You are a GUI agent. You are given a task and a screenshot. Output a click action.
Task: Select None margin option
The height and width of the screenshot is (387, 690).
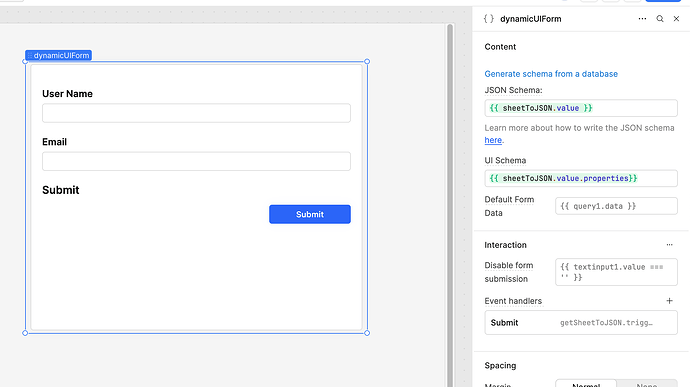click(647, 383)
